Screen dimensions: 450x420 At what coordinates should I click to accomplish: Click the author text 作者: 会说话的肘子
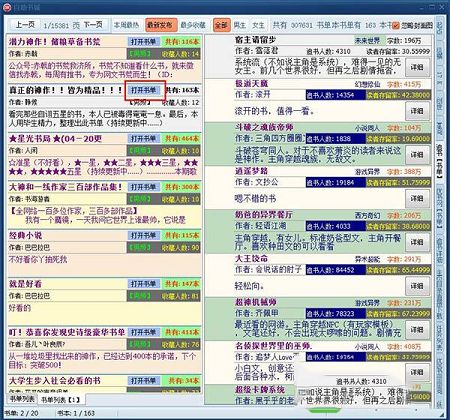(x=269, y=269)
